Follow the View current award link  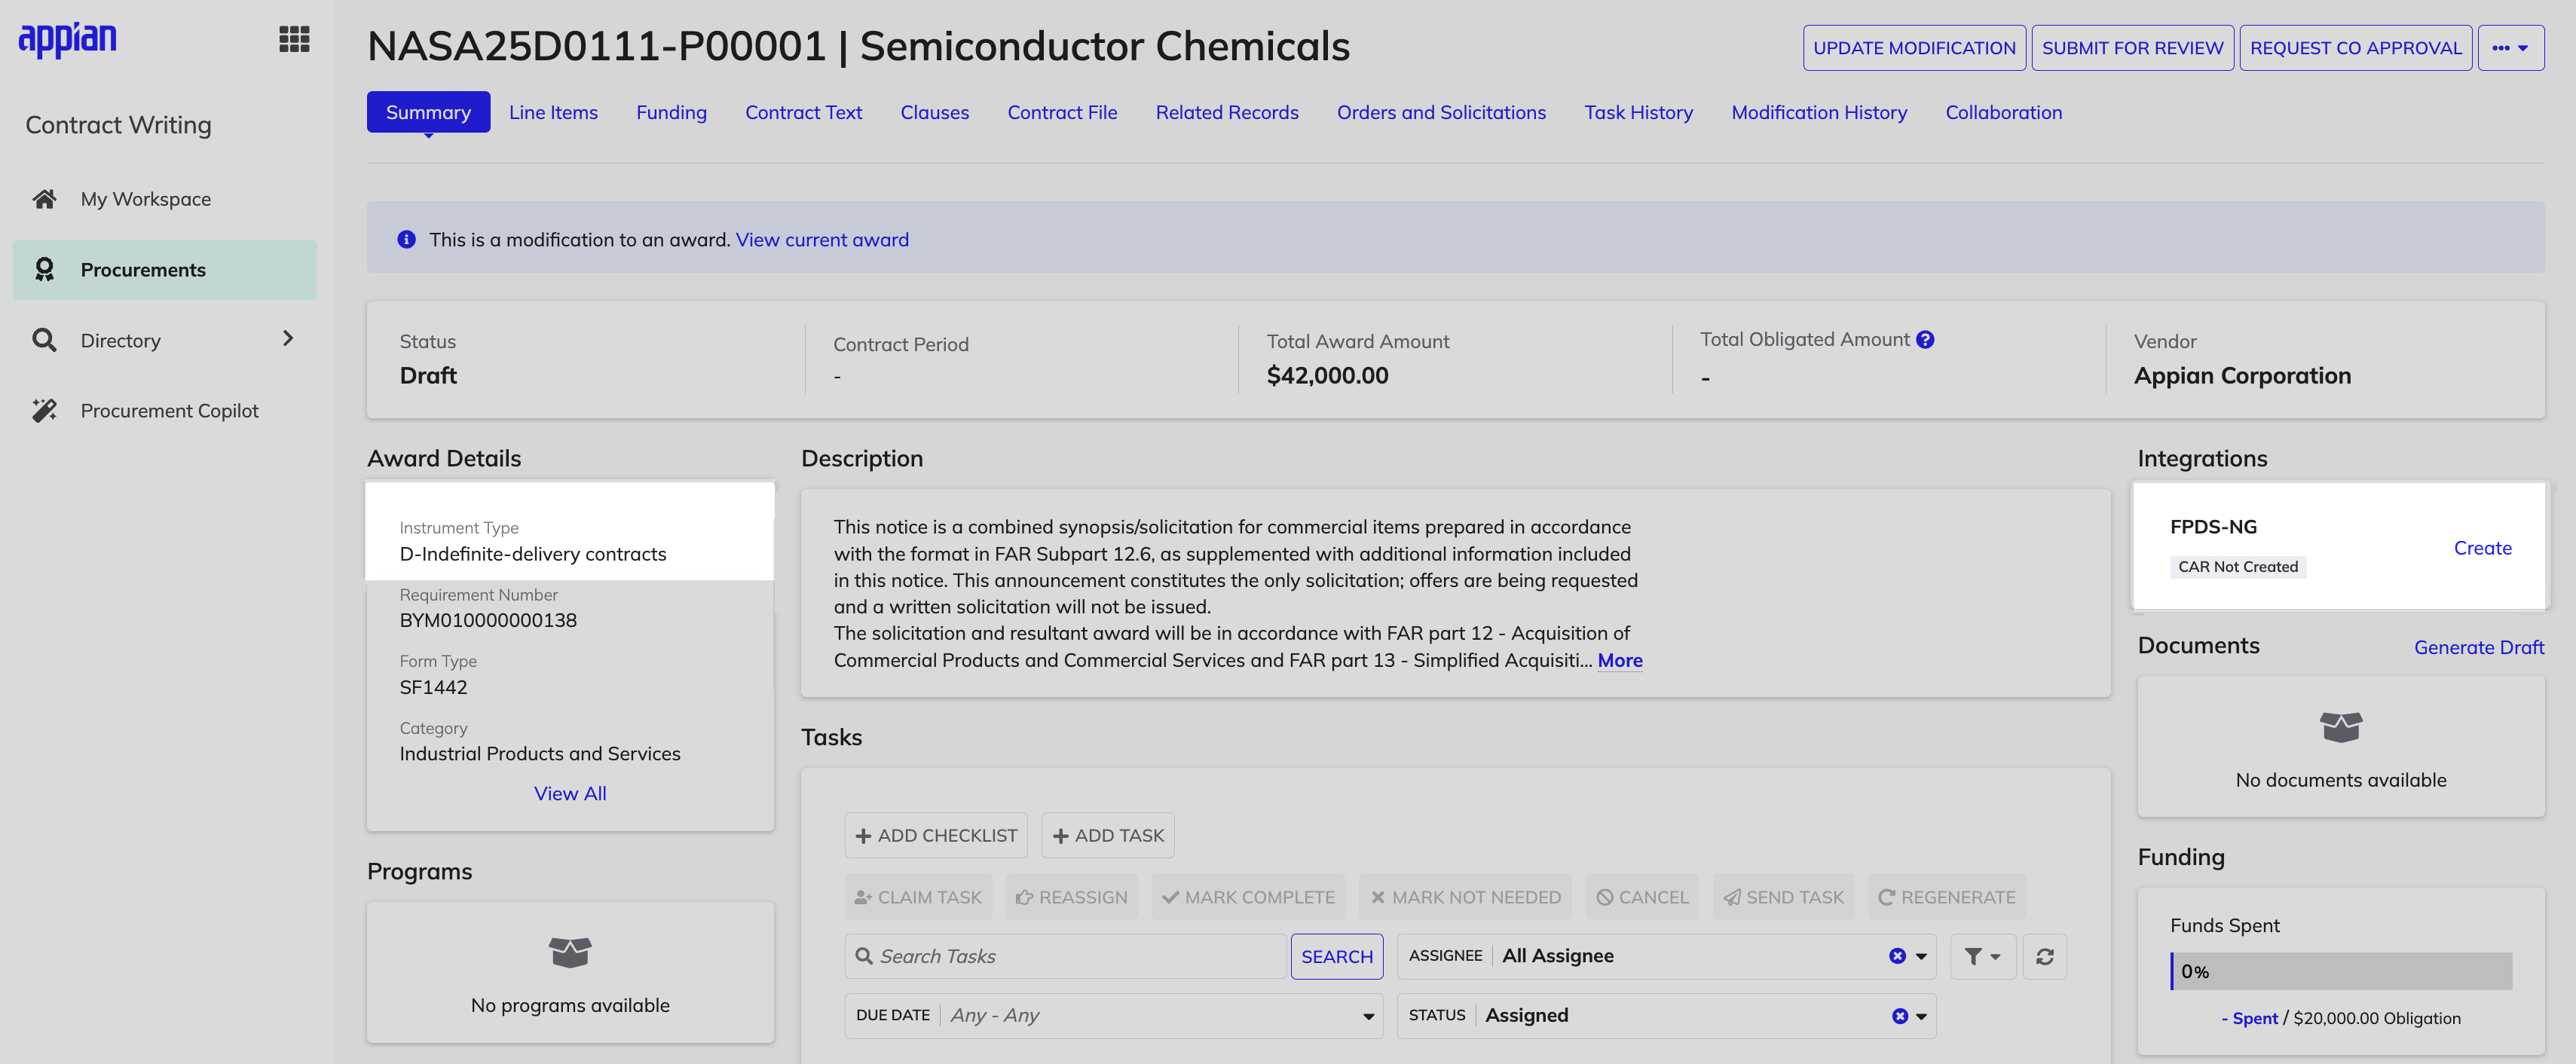coord(822,239)
